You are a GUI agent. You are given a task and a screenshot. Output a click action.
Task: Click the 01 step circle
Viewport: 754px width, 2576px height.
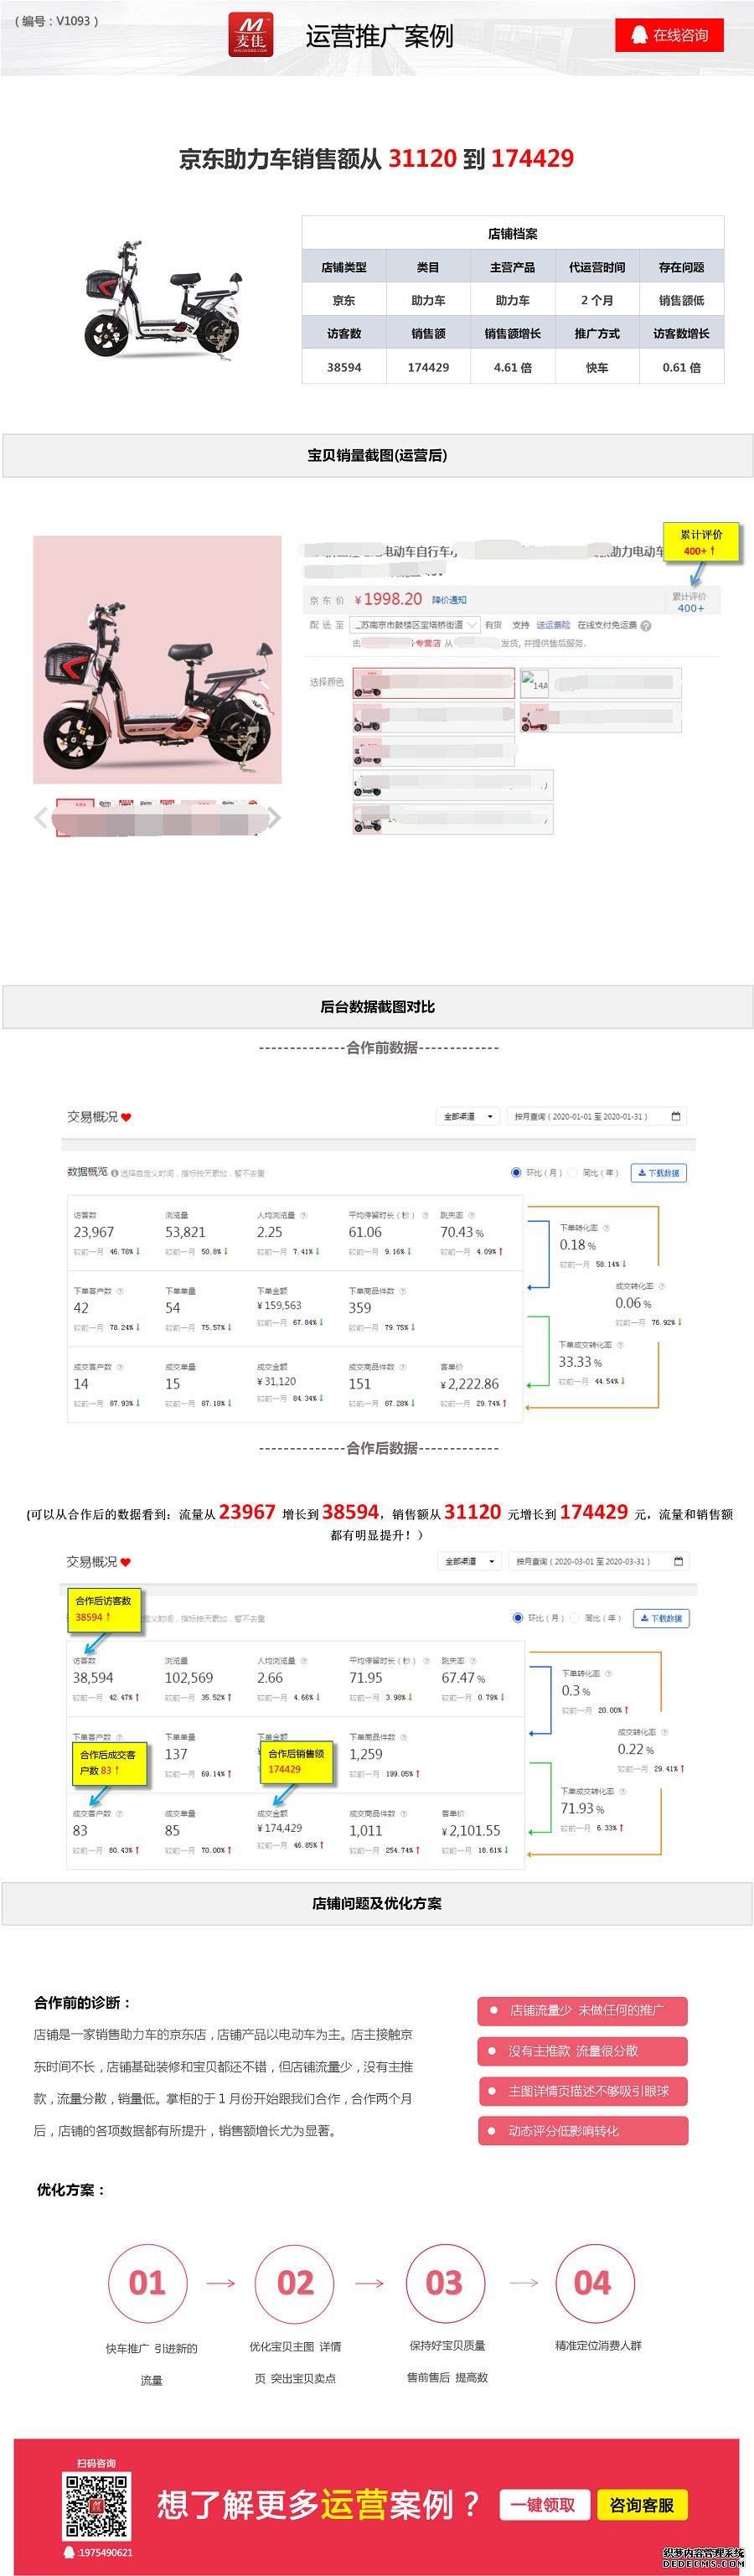148,2283
